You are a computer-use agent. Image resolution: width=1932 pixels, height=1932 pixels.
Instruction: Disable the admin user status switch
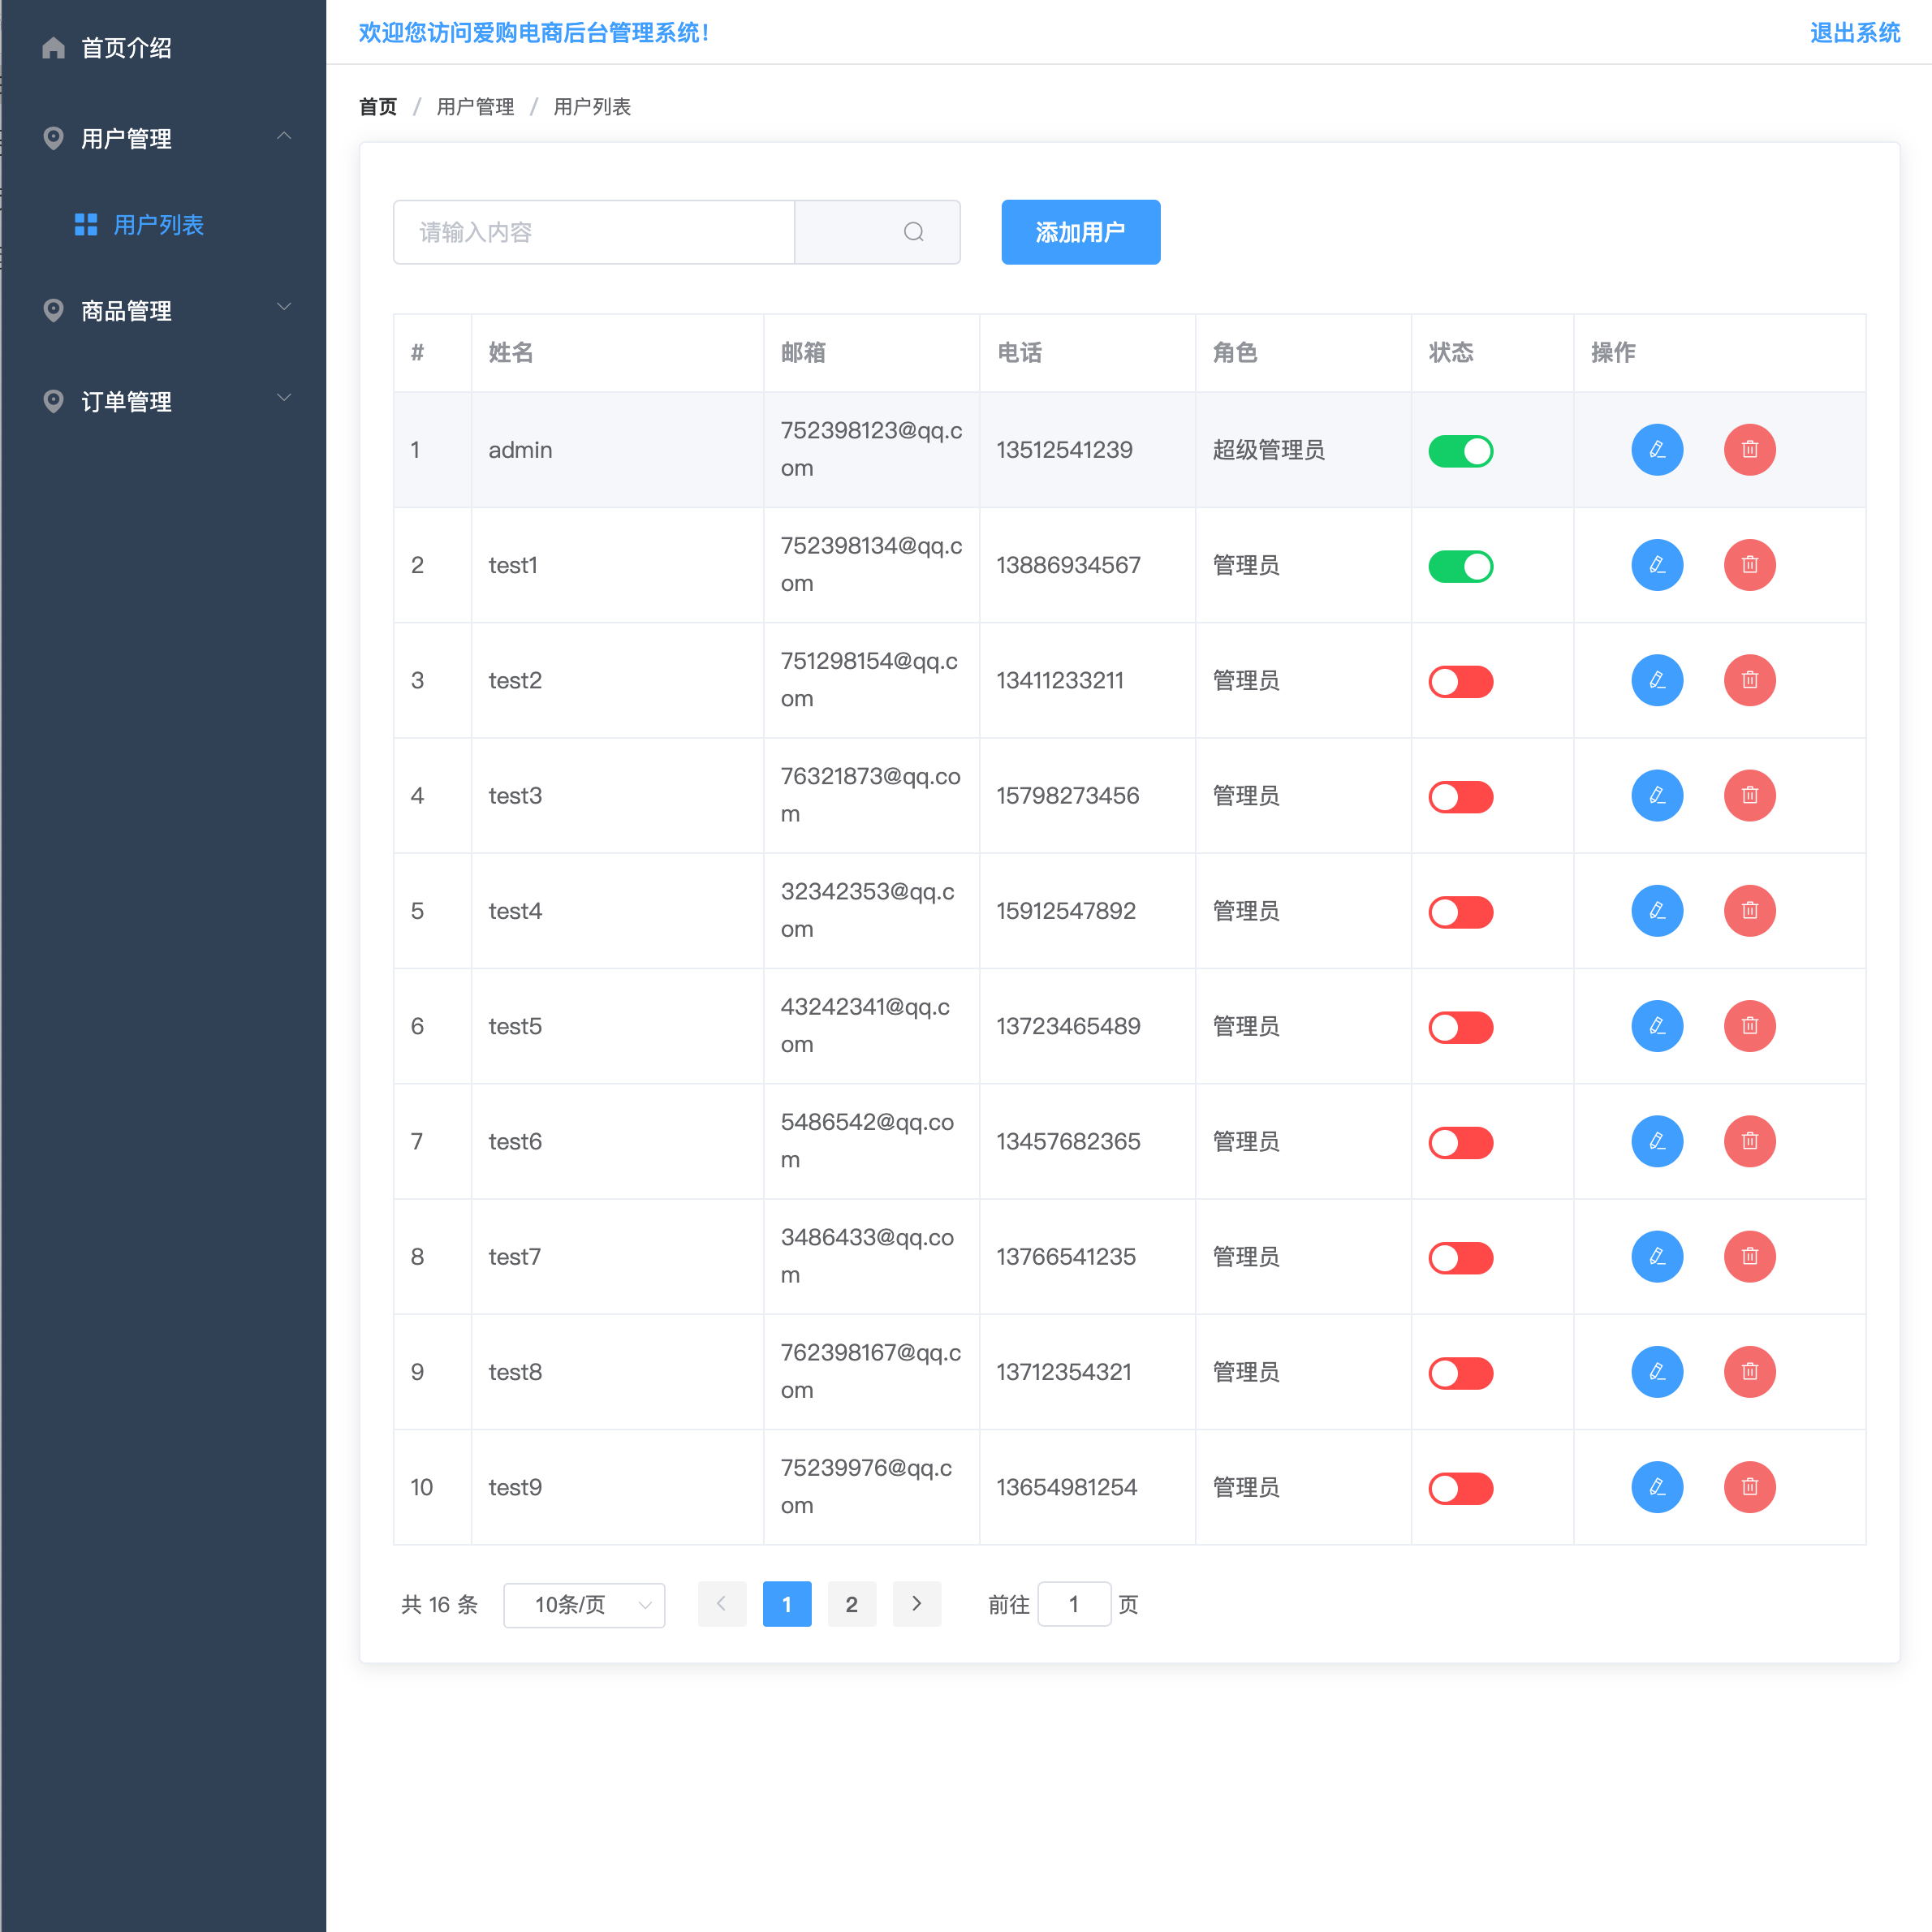click(1460, 451)
